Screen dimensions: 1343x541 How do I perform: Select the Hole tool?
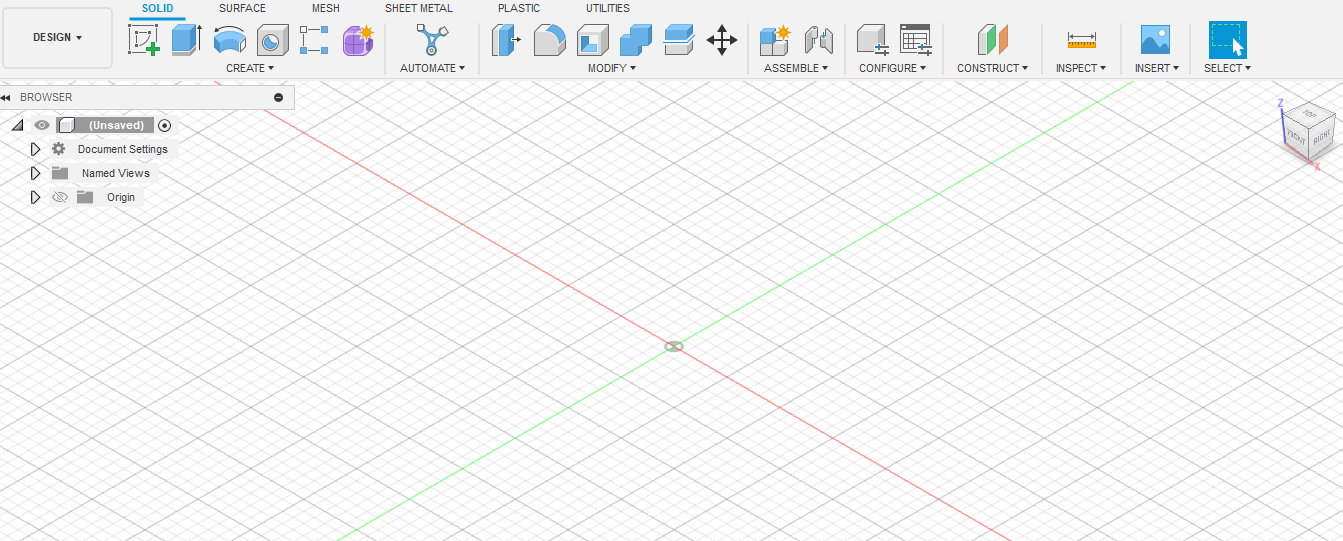272,40
